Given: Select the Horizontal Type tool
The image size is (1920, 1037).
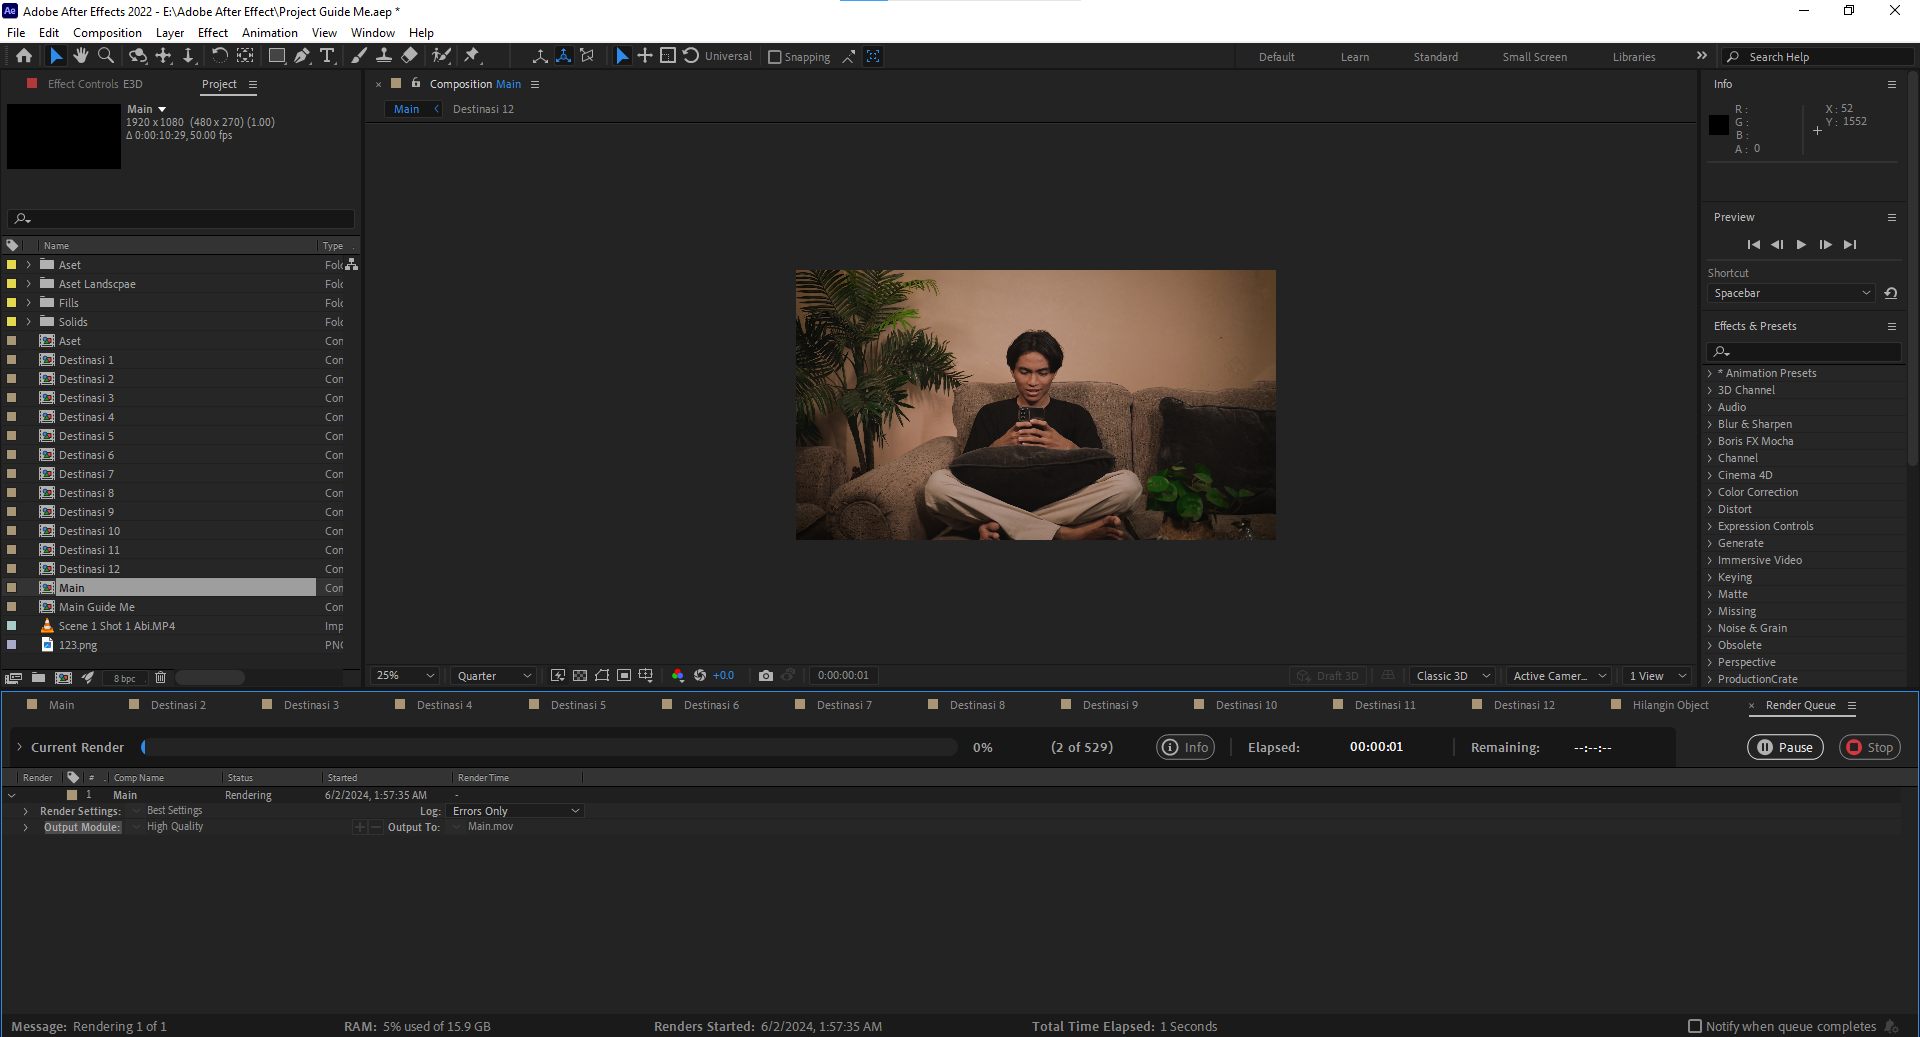Looking at the screenshot, I should (327, 56).
